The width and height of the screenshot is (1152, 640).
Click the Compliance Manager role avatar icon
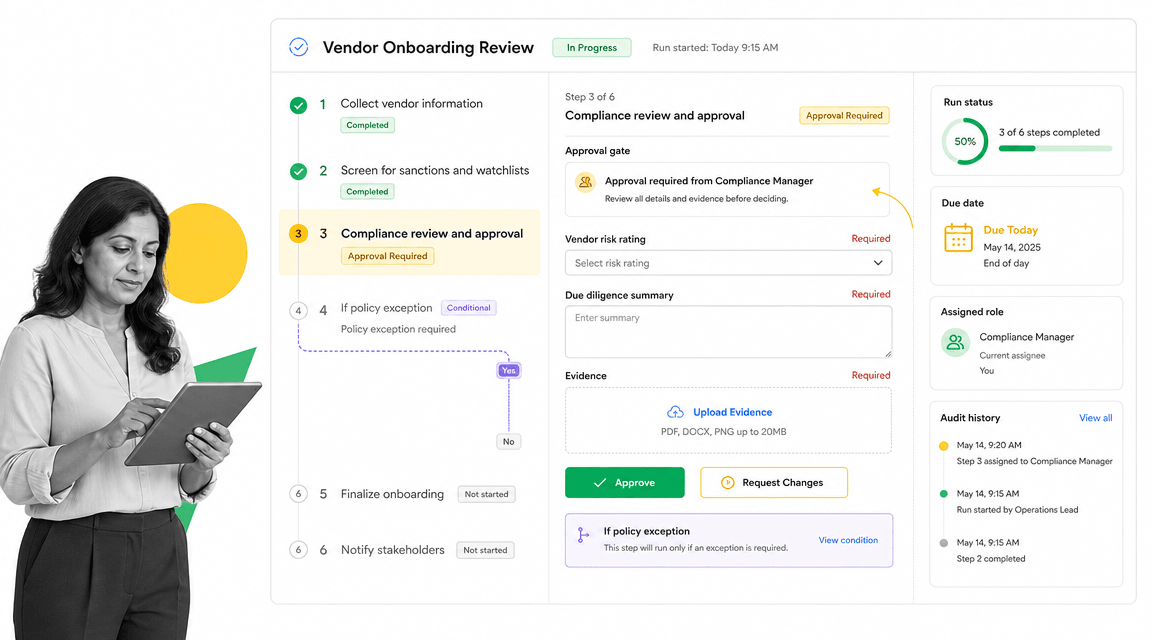click(x=955, y=342)
